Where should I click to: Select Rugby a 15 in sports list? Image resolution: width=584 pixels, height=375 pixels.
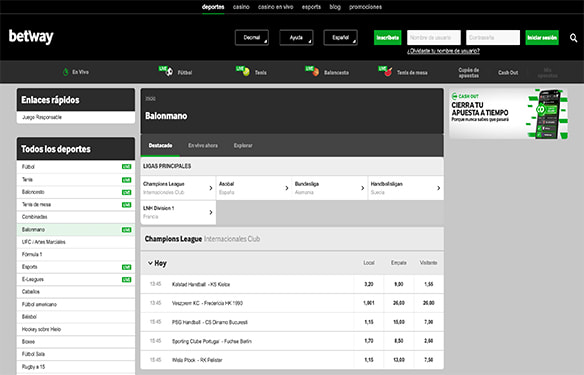tap(76, 367)
